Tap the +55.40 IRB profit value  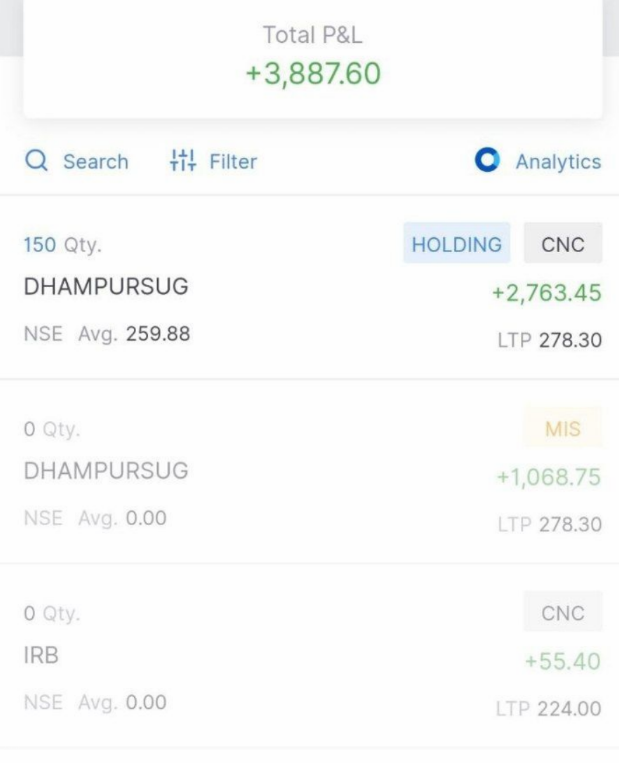(562, 662)
